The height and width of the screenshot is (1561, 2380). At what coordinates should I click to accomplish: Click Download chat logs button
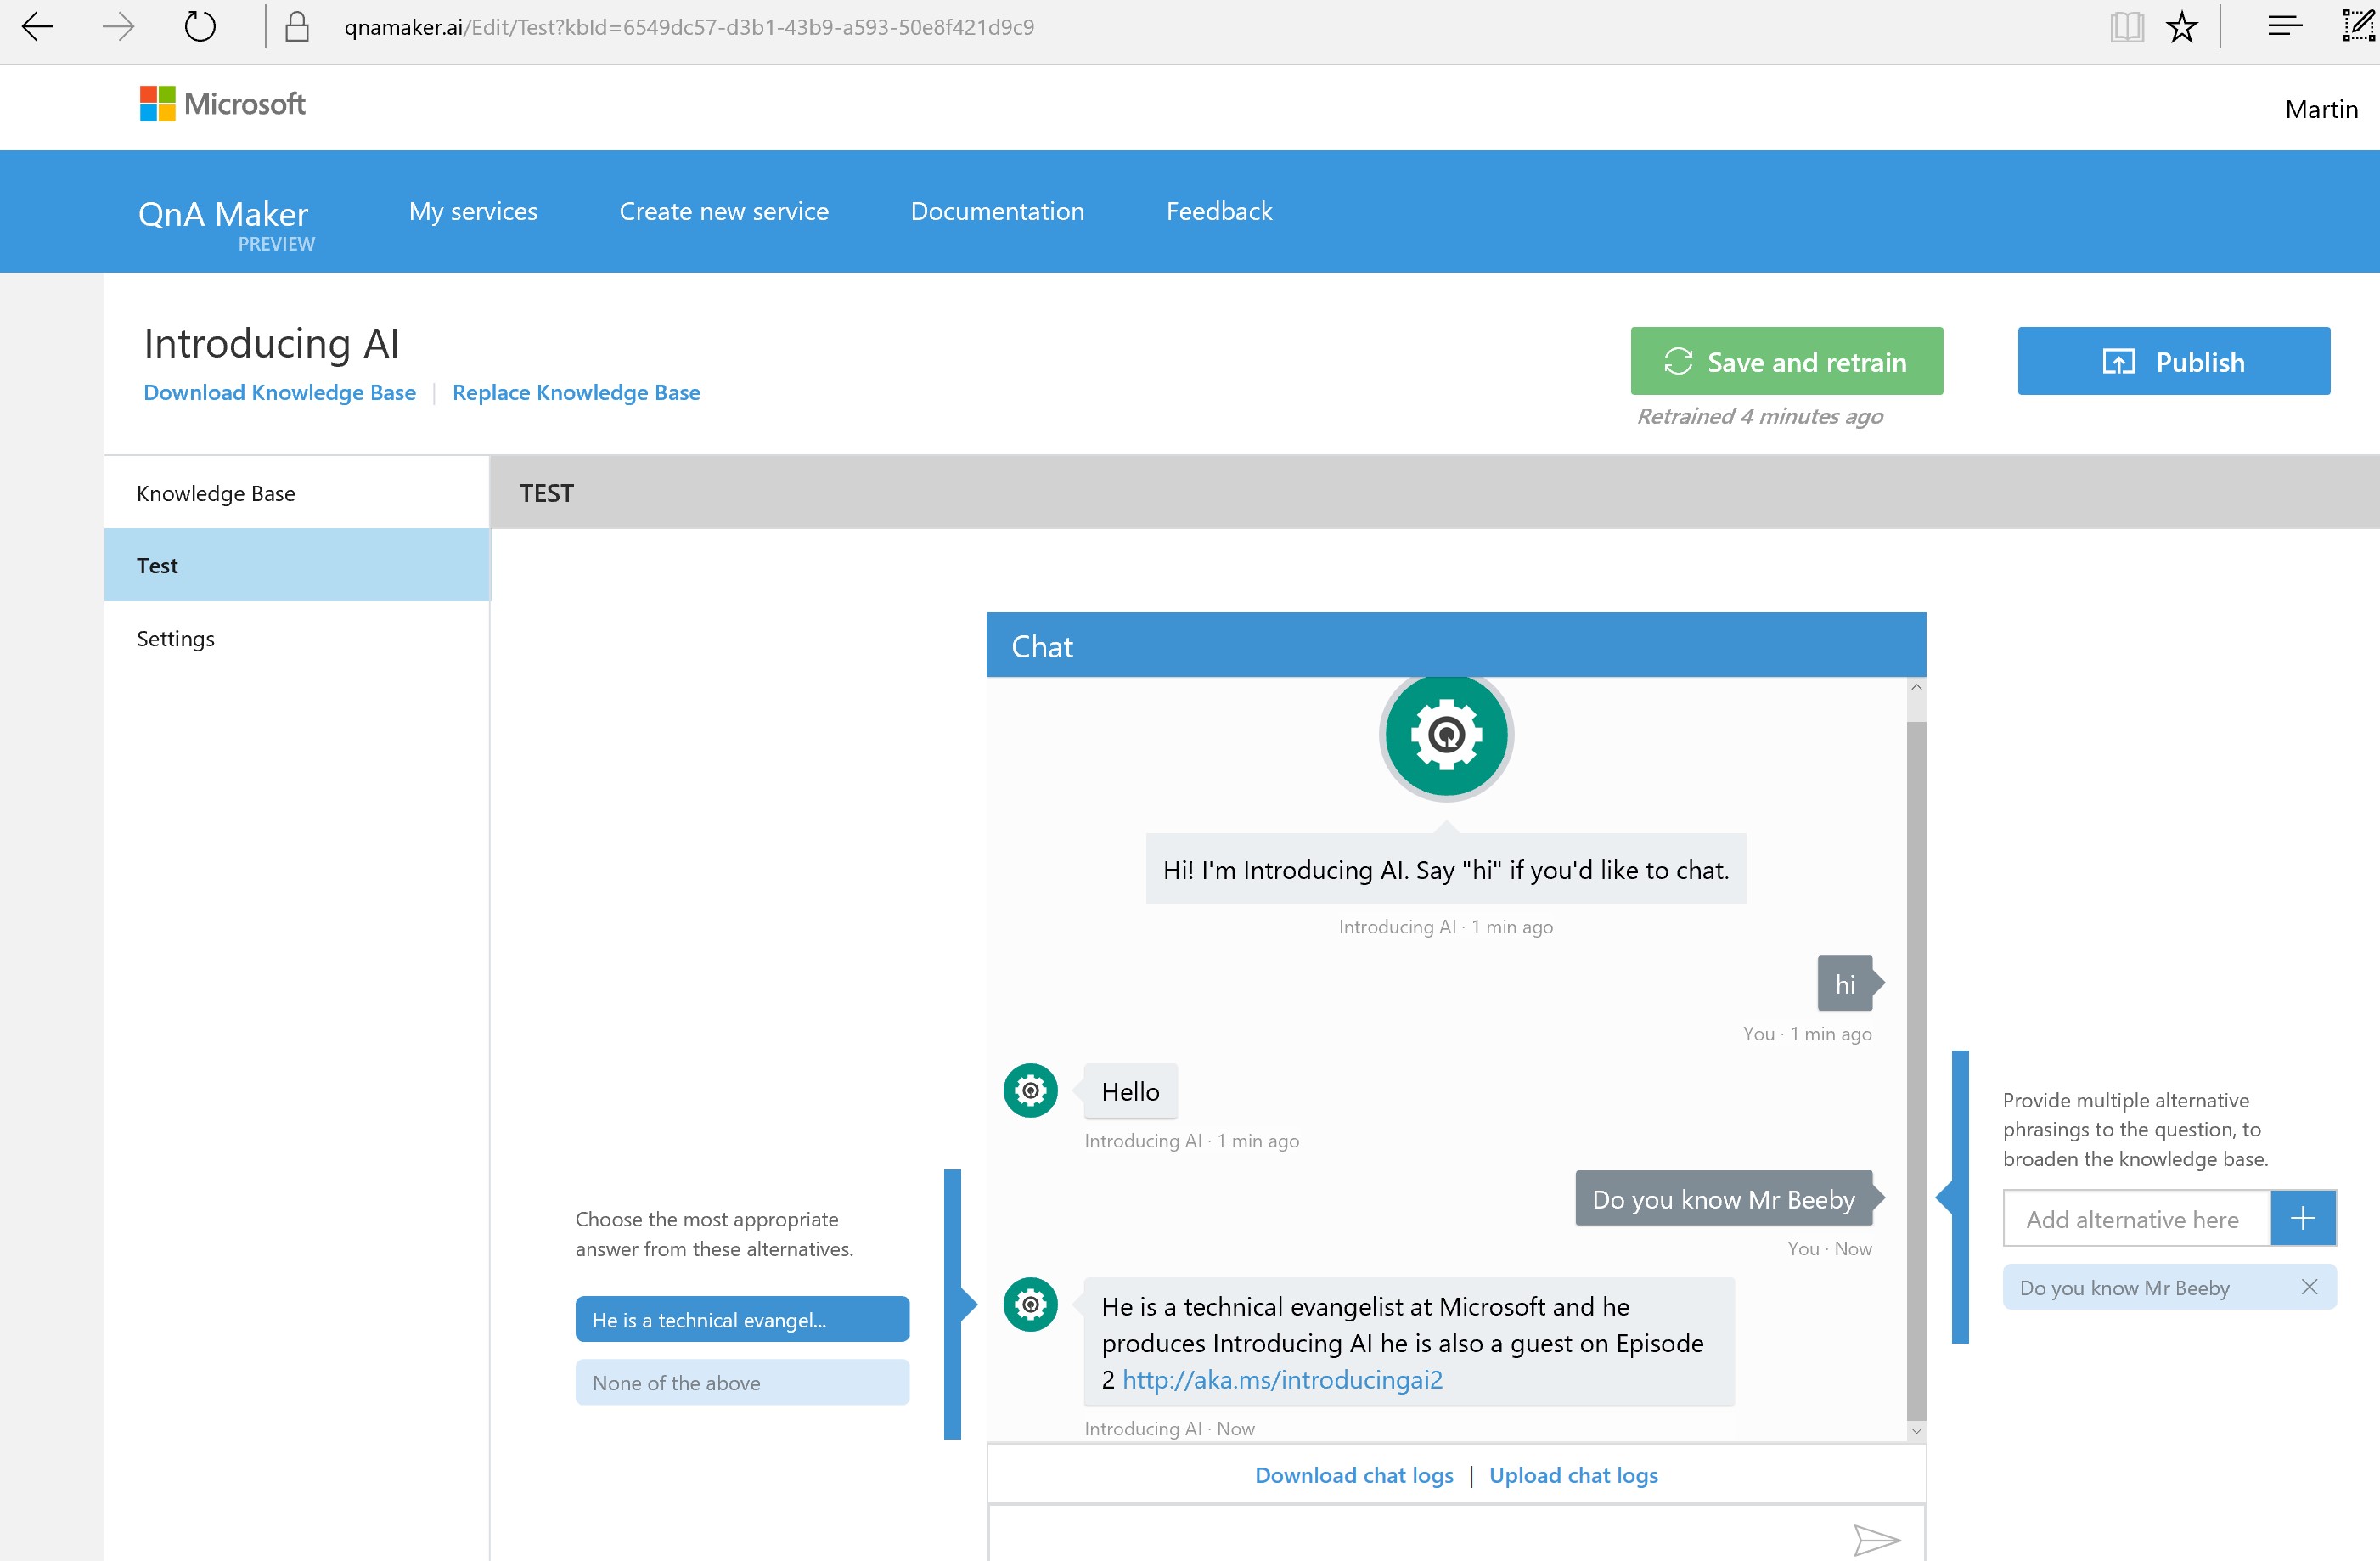click(x=1356, y=1474)
